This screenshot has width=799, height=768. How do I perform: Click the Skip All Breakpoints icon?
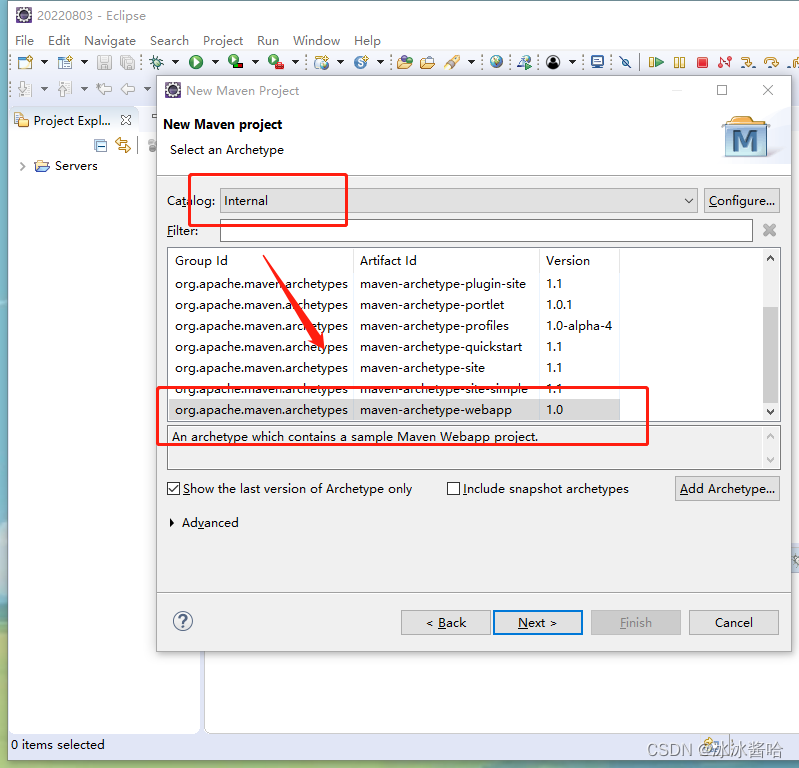625,62
